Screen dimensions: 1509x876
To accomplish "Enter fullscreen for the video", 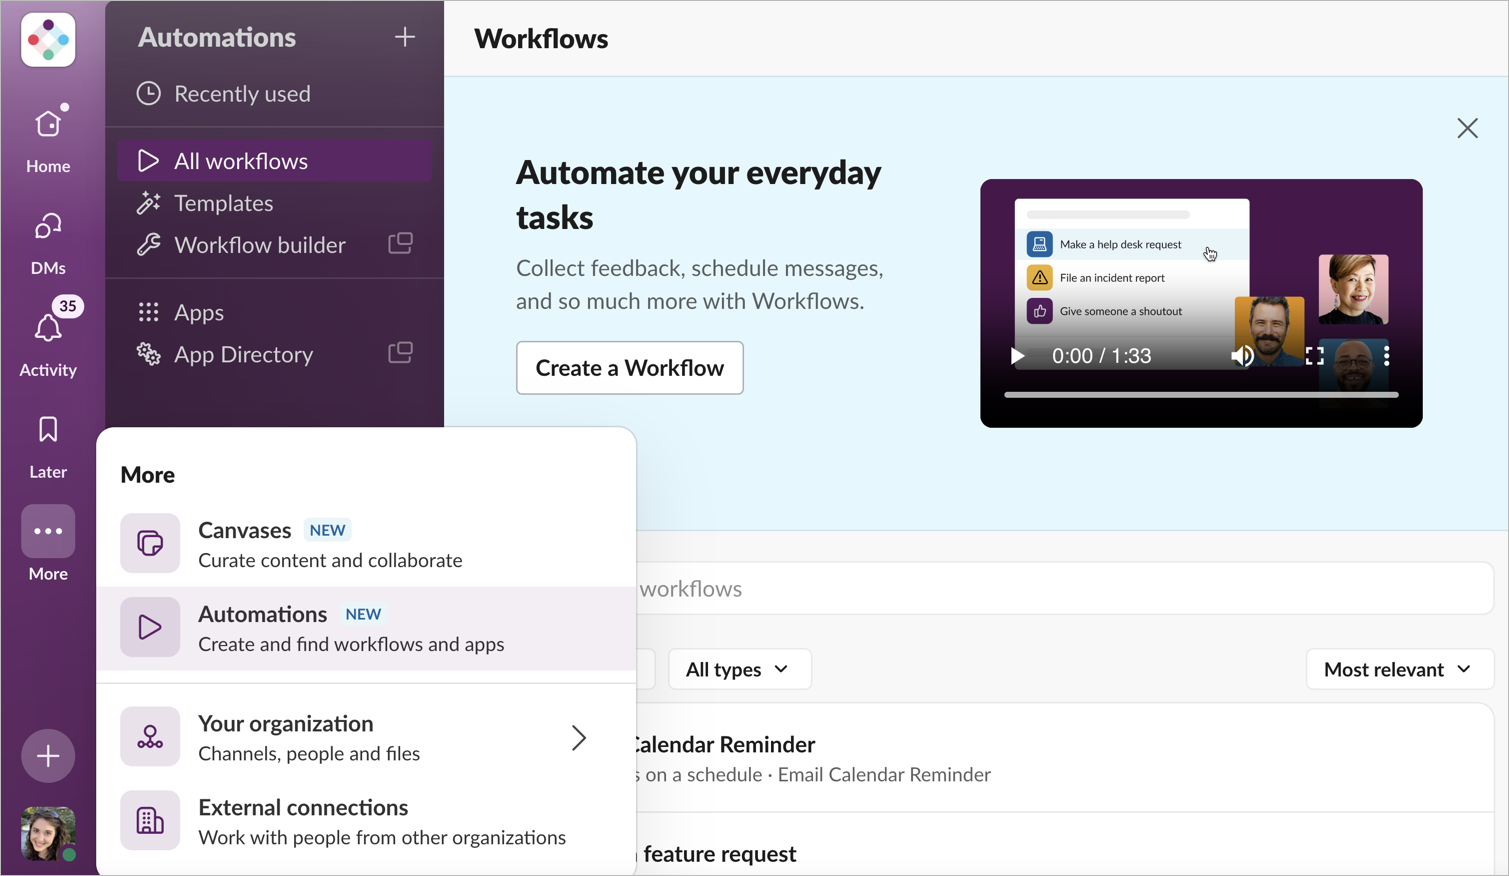I will click(x=1314, y=356).
